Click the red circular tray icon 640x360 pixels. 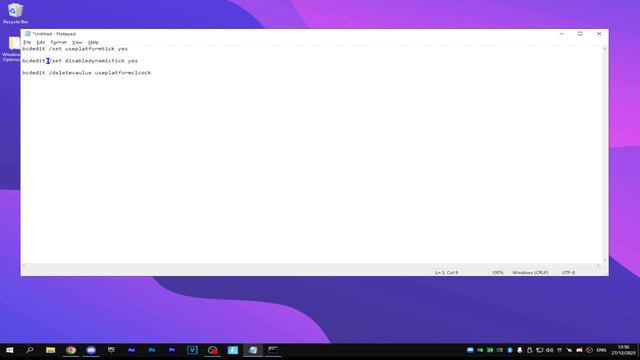tap(589, 350)
